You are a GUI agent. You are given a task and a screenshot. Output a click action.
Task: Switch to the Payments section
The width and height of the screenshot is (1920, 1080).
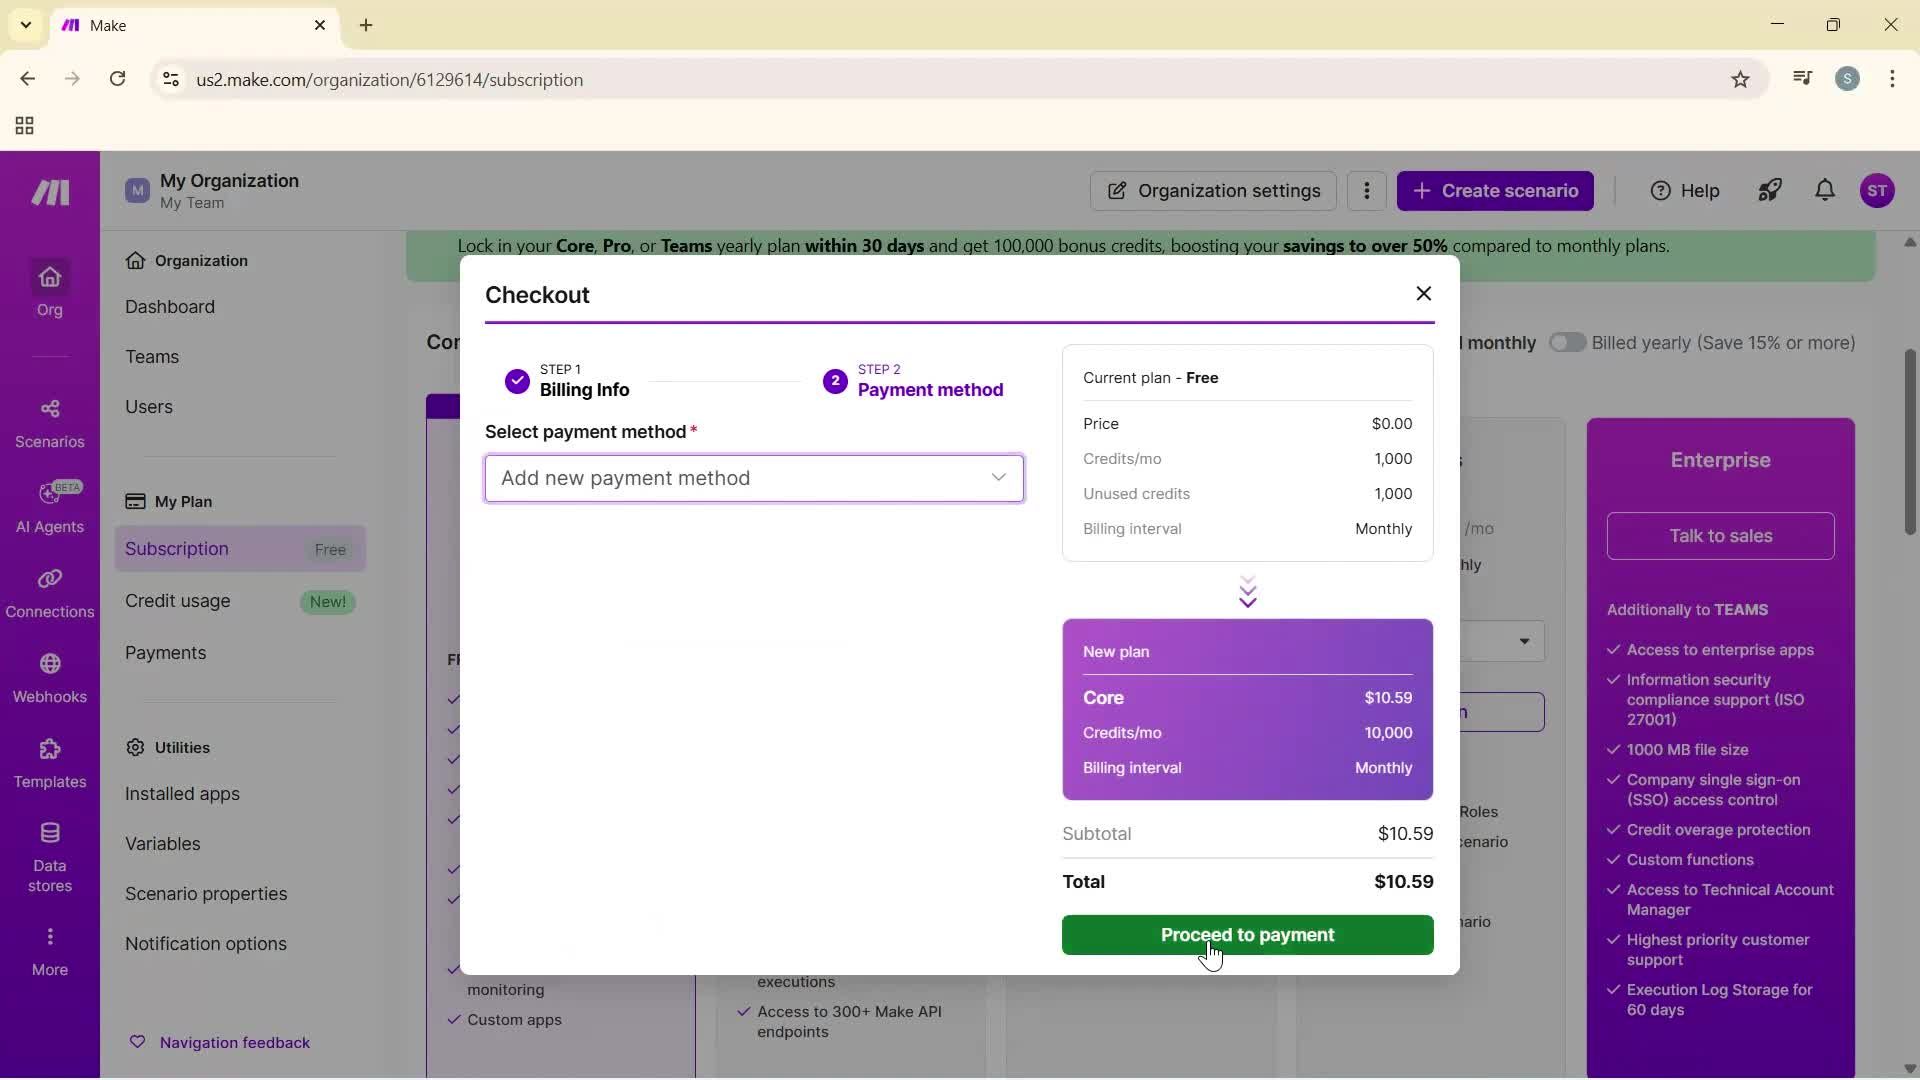(166, 653)
